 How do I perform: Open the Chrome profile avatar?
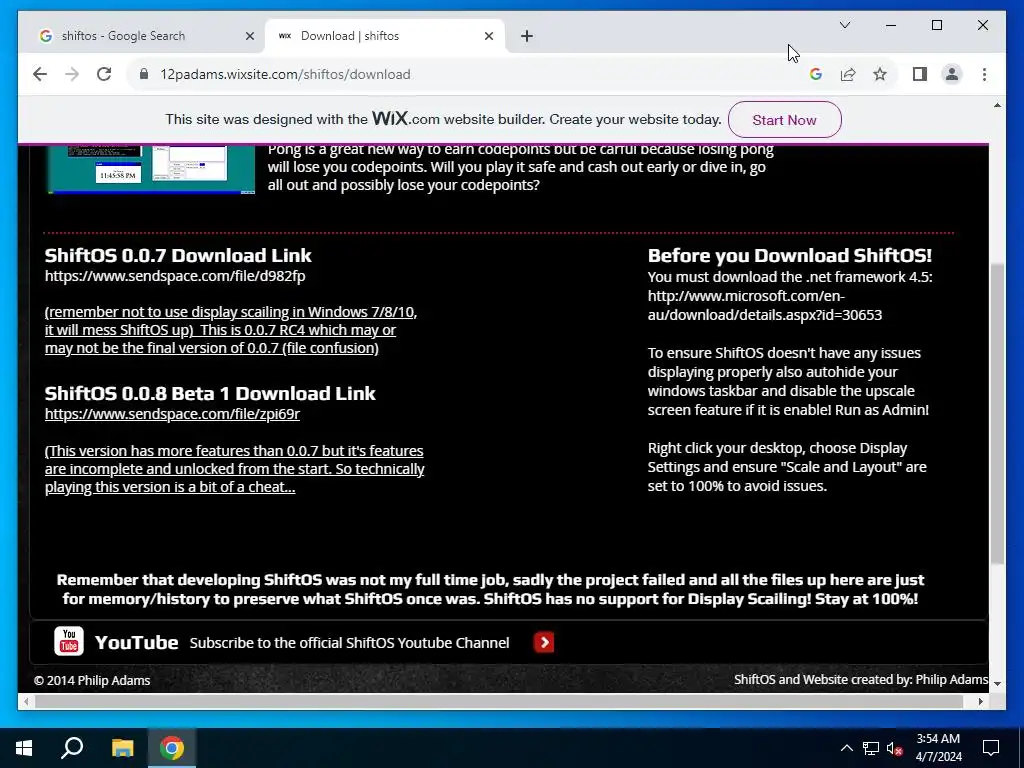click(x=952, y=74)
